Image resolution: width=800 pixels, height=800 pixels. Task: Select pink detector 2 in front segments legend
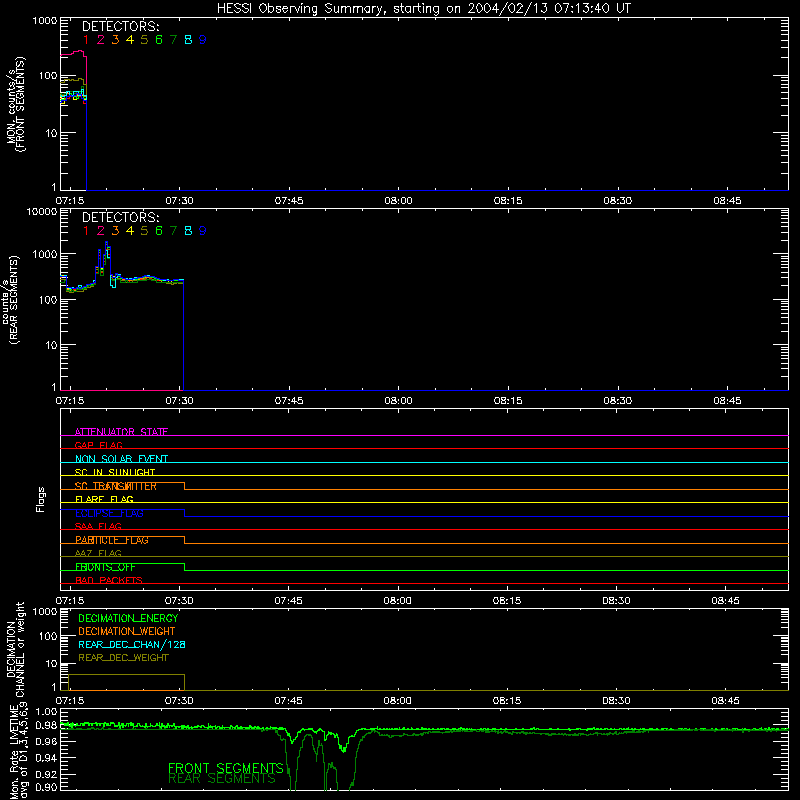click(101, 40)
